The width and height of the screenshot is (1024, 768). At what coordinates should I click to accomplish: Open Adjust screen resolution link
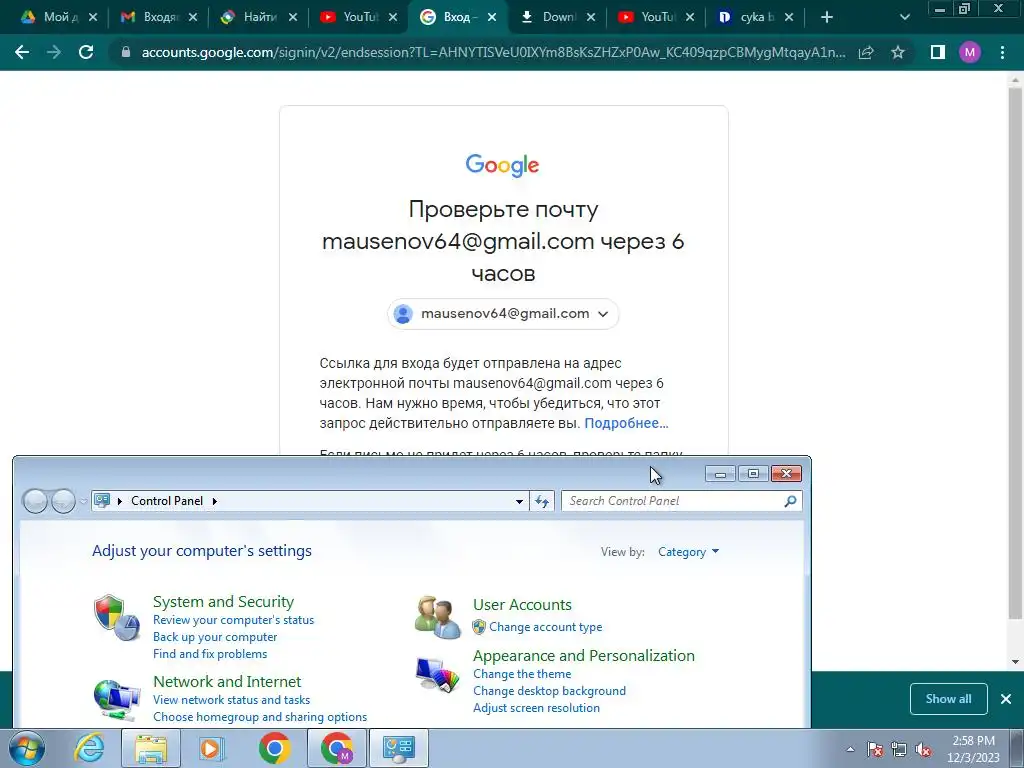[x=536, y=708]
